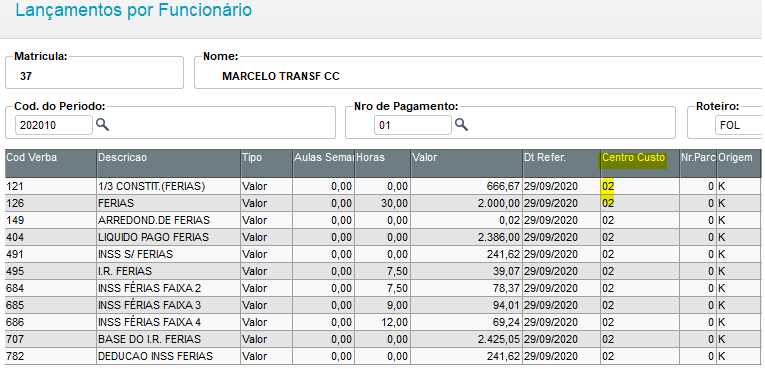Click the Nro de Pagamento field 01
The width and height of the screenshot is (765, 369).
413,125
